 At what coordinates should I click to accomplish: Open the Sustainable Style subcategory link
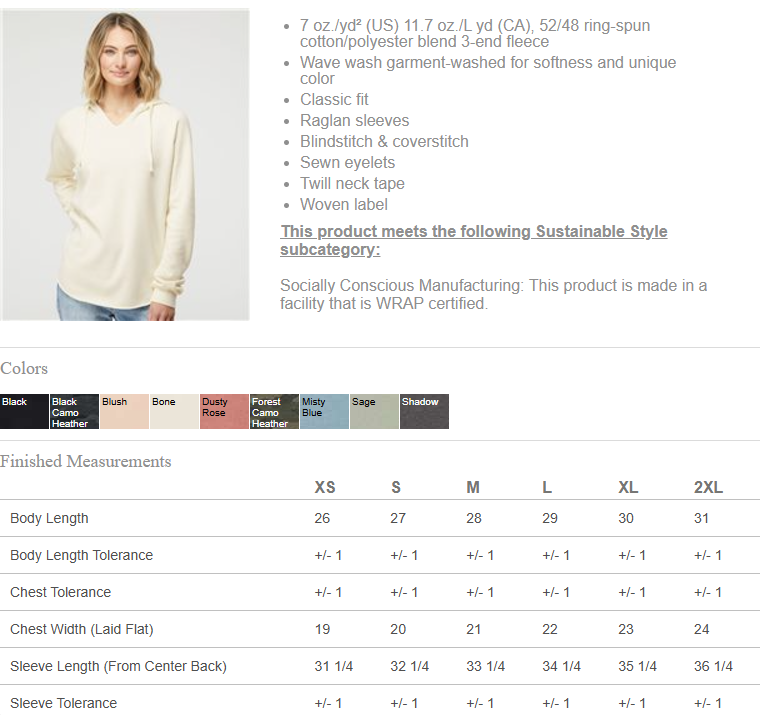[x=473, y=240]
